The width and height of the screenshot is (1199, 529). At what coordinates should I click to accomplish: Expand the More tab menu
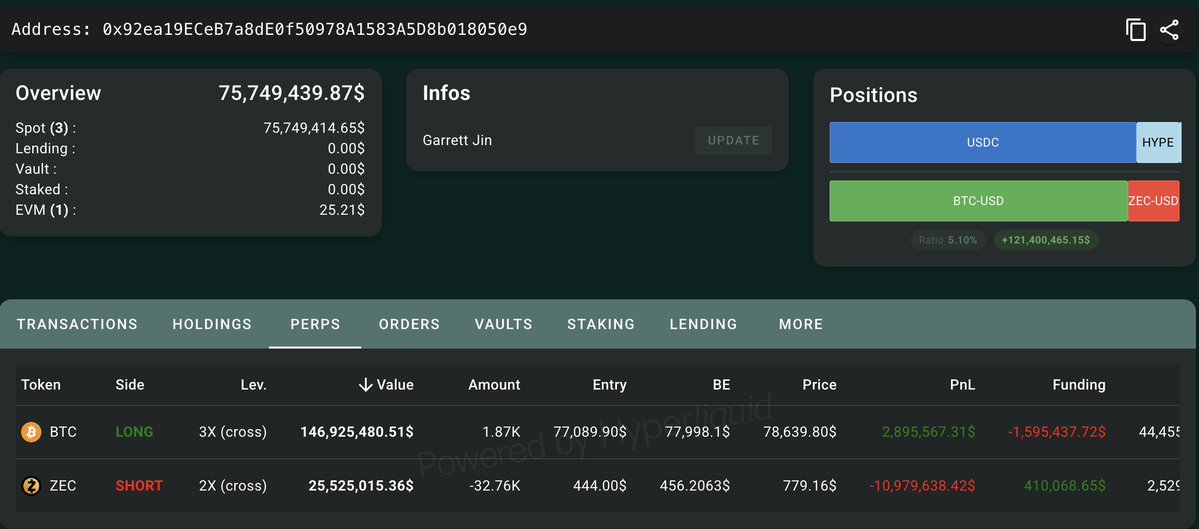(x=801, y=324)
